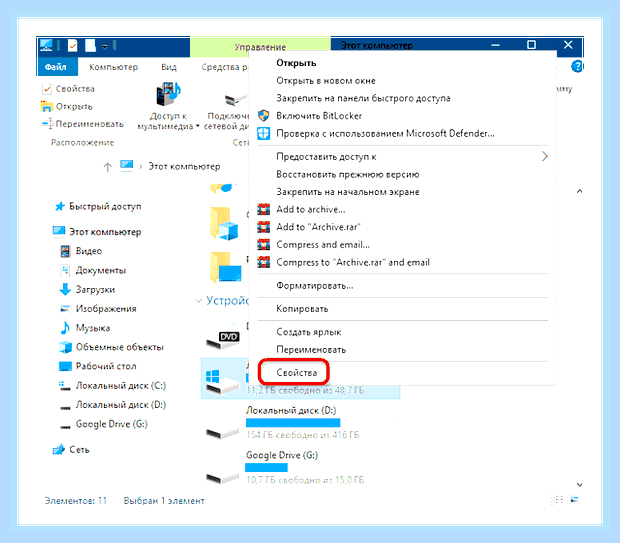This screenshot has height=543, width=620.
Task: Click the 3D objects folder icon
Action: click(x=225, y=224)
